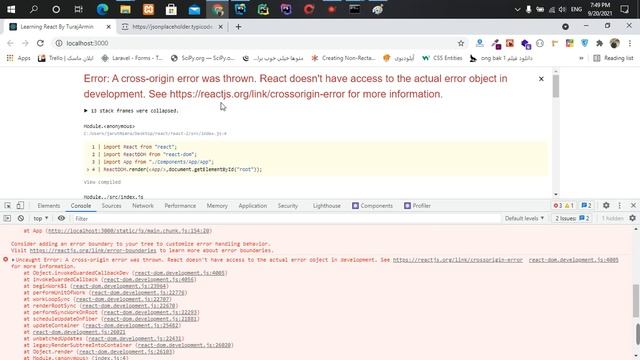Open React Profiler tab
640x360 pixels.
click(417, 206)
